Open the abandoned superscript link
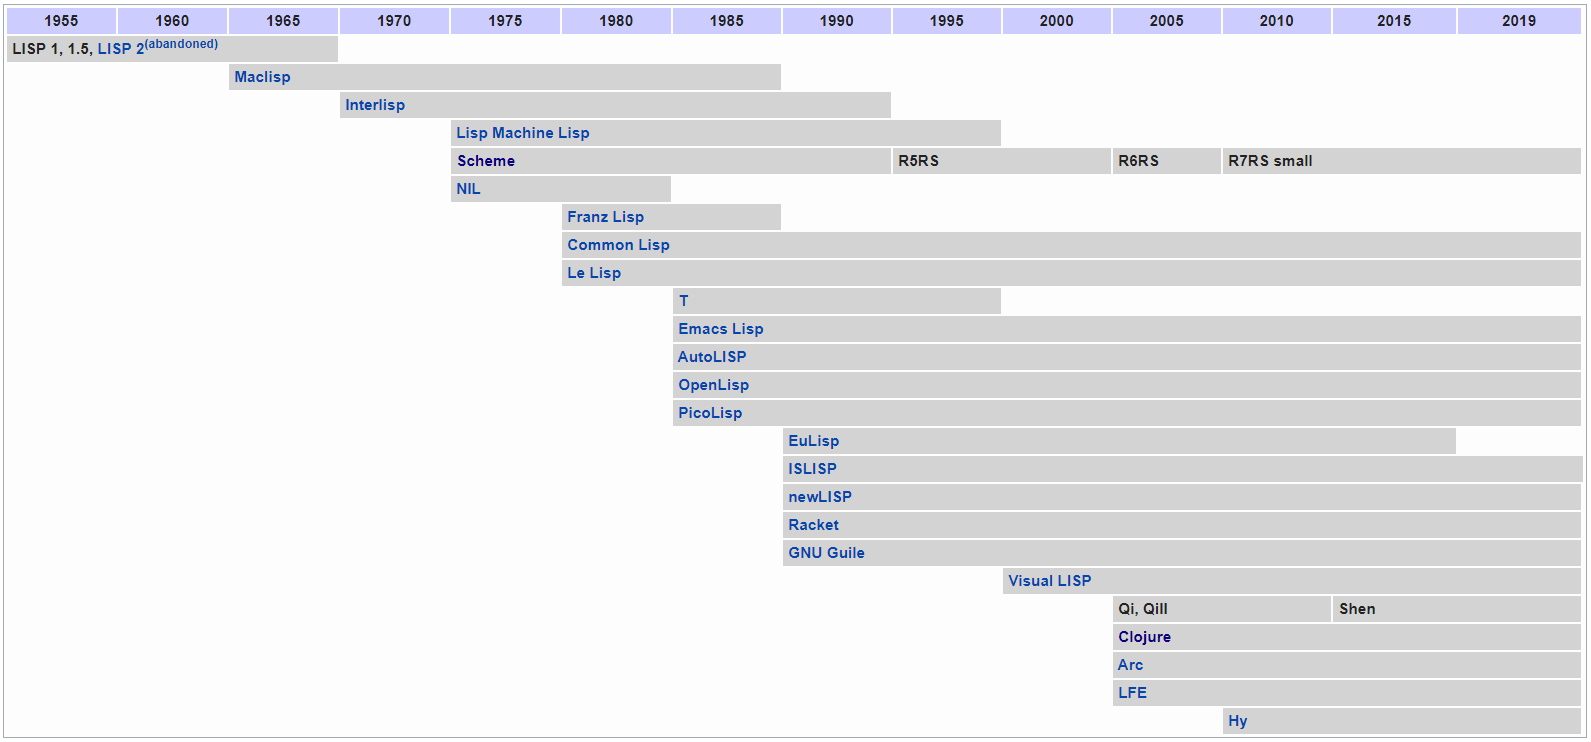Image resolution: width=1591 pixels, height=742 pixels. pos(181,44)
